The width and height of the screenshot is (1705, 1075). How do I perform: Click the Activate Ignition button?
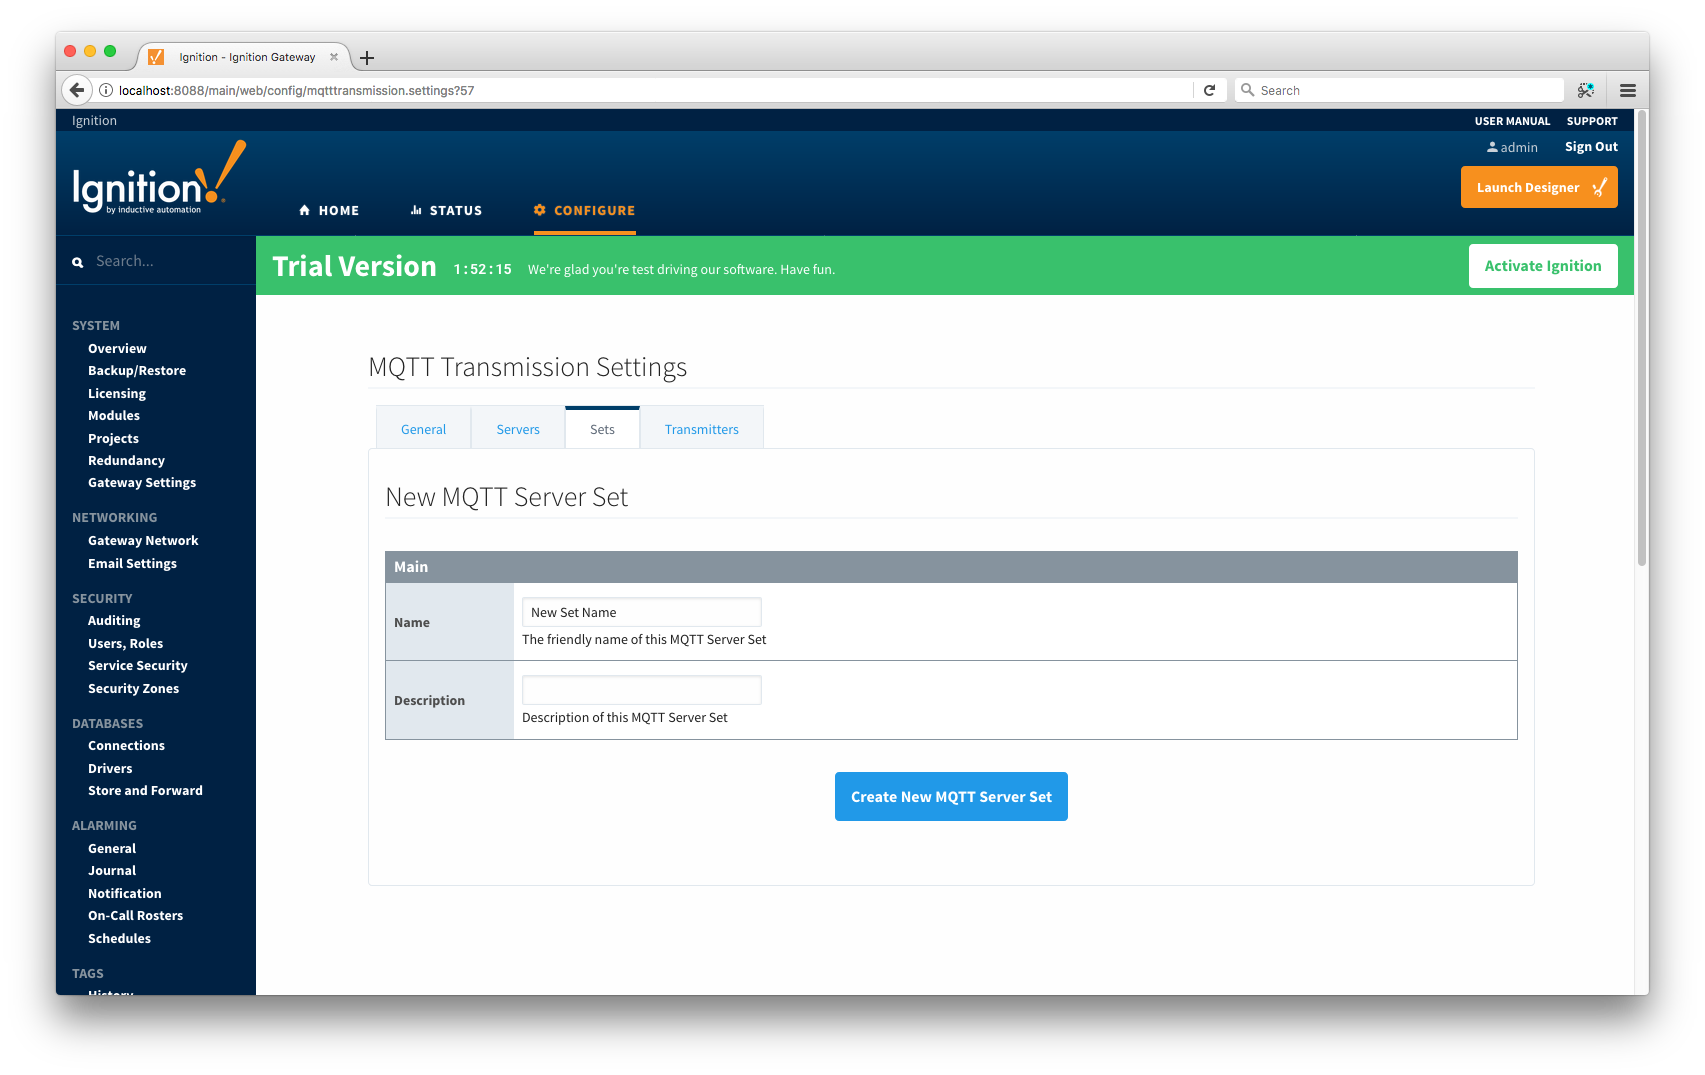coord(1543,266)
